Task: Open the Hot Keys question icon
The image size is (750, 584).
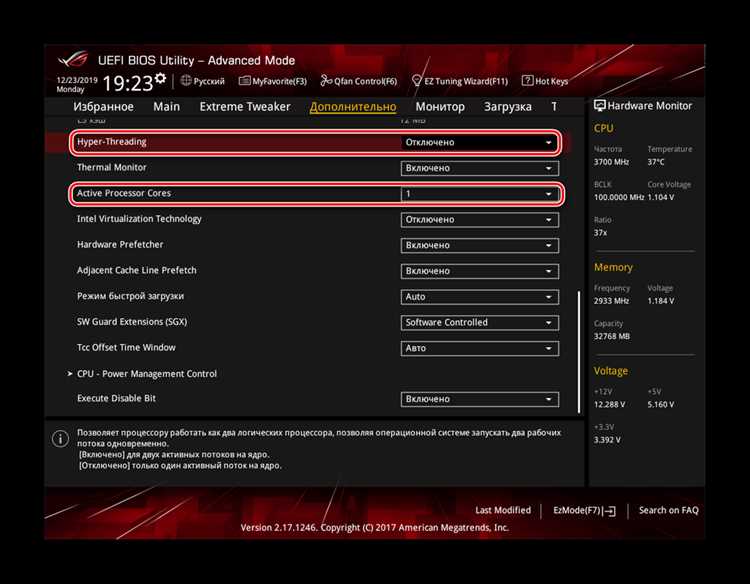Action: pyautogui.click(x=527, y=80)
